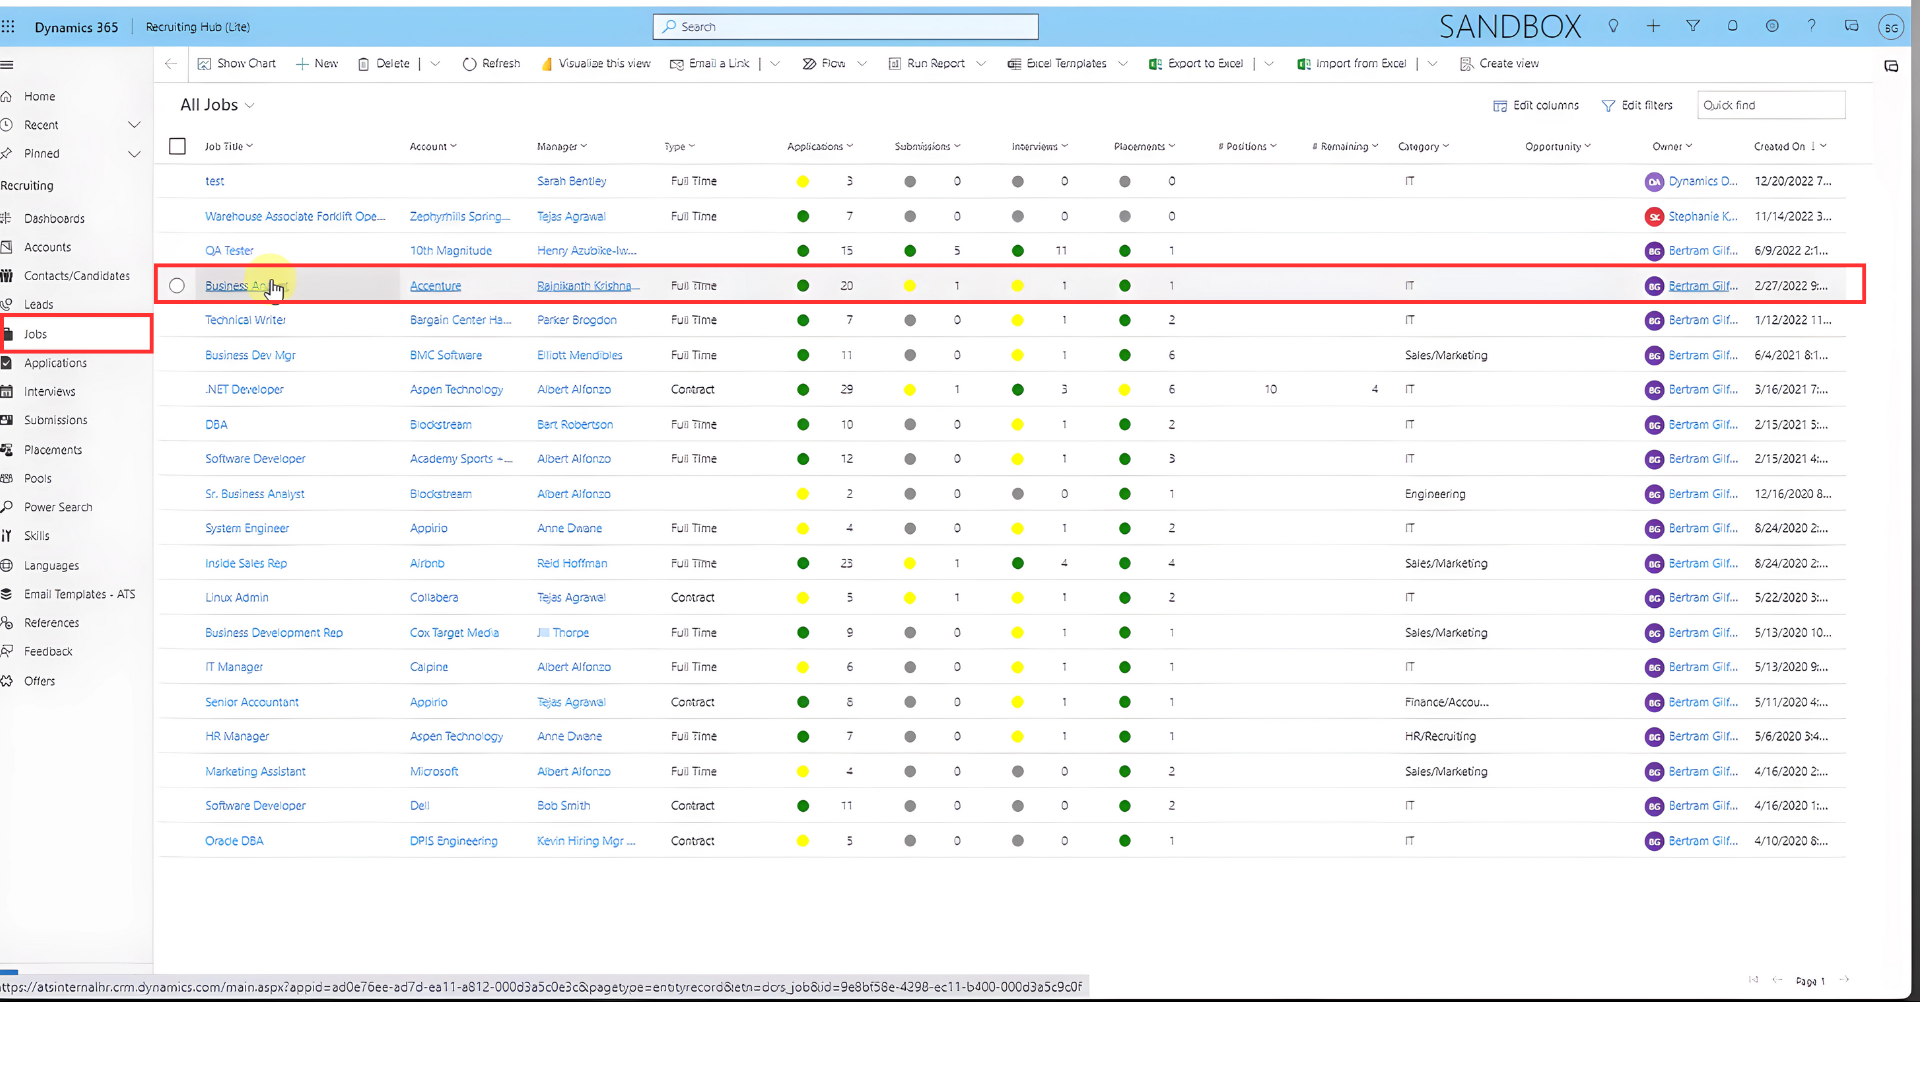Open Offers in the sidebar
1920x1080 pixels.
[40, 682]
